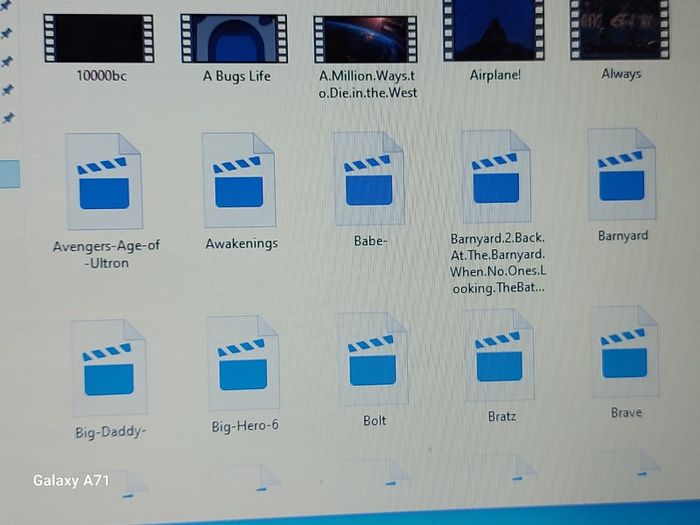This screenshot has height=525, width=700.
Task: Click the Big-Daddy- clapperboard file icon
Action: coord(109,368)
